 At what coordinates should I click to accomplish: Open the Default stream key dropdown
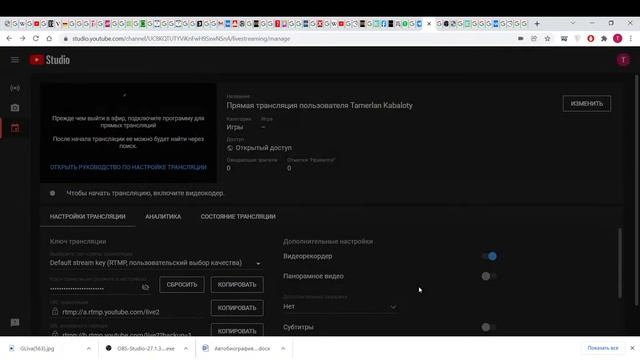(155, 263)
